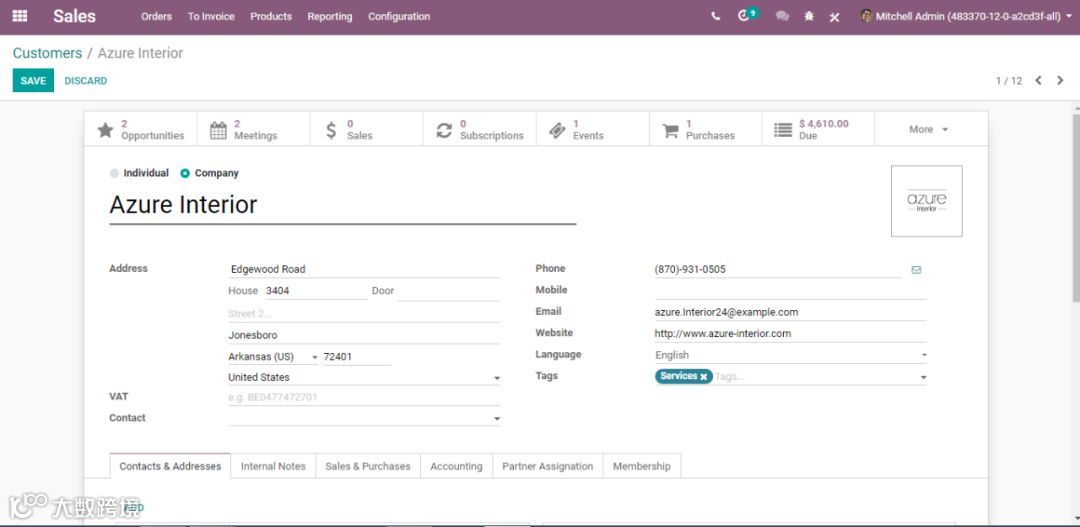Image resolution: width=1080 pixels, height=527 pixels.
Task: Switch to Sales & Purchases tab
Action: [x=368, y=466]
